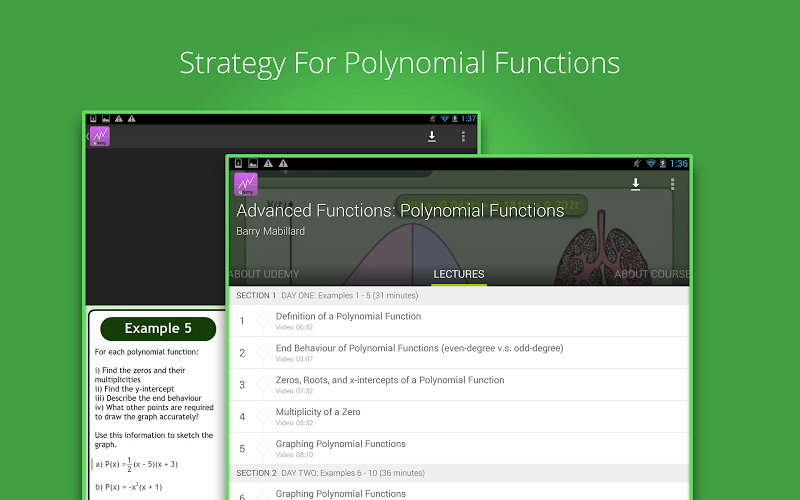Tap equation b) P(x) = -x²(x + 1)
The width and height of the screenshot is (800, 500).
click(x=129, y=487)
